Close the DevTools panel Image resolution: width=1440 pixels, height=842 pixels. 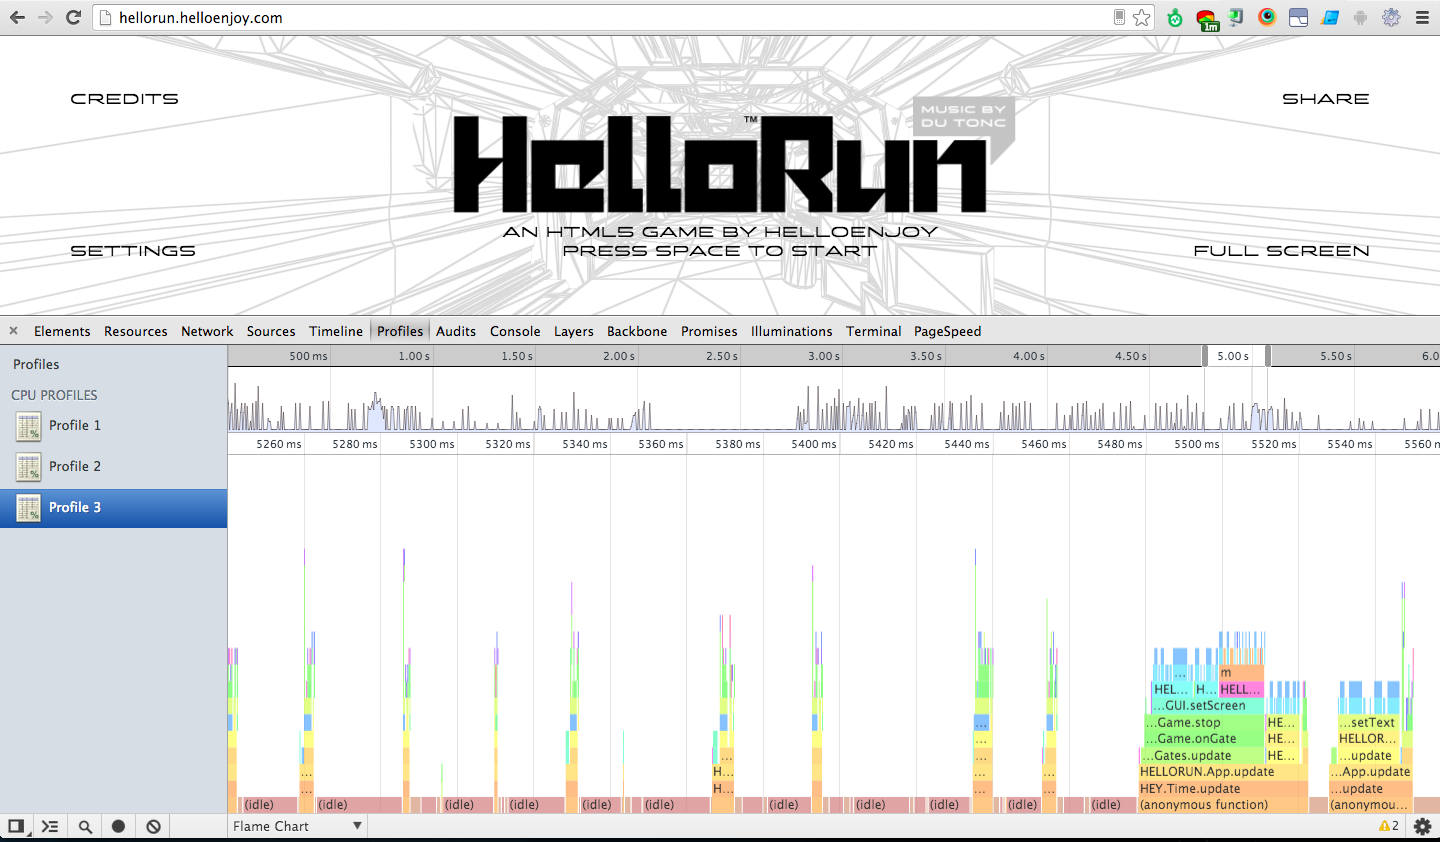14,331
